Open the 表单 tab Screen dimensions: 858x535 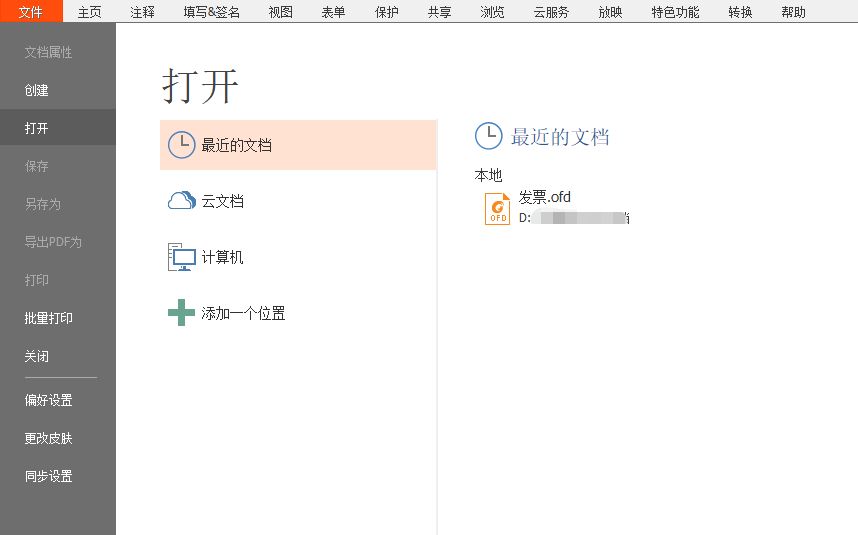click(333, 12)
